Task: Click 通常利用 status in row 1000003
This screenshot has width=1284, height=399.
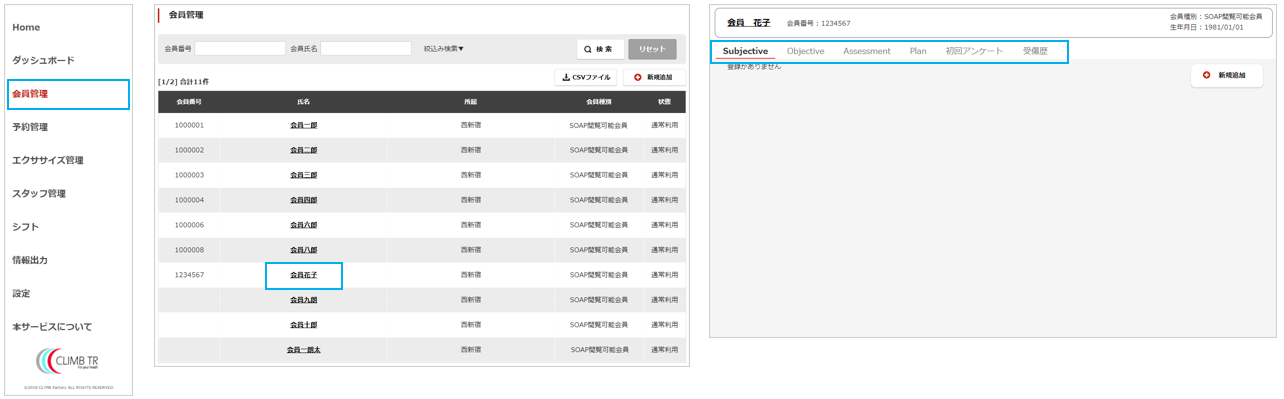Action: point(664,175)
